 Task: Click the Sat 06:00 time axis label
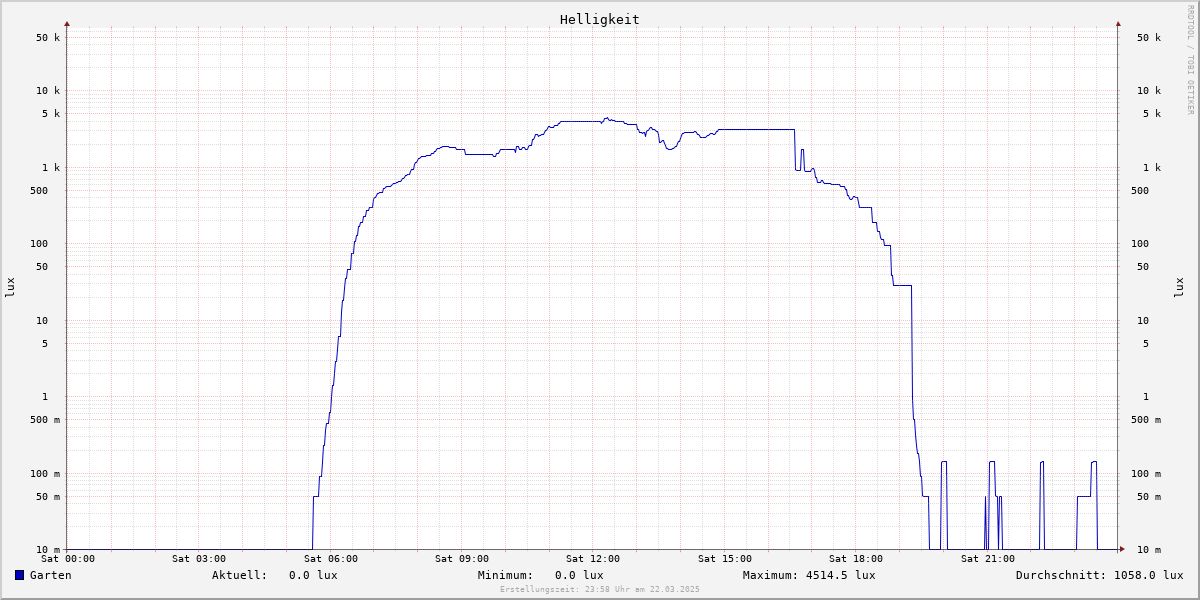331,559
